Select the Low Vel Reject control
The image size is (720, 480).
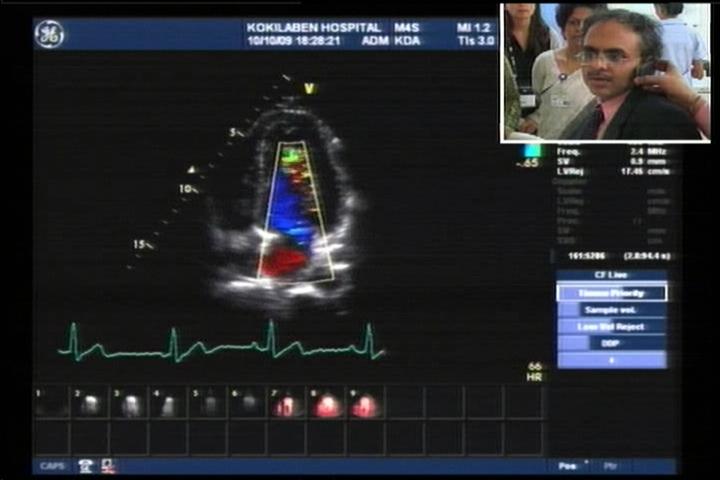pyautogui.click(x=611, y=327)
